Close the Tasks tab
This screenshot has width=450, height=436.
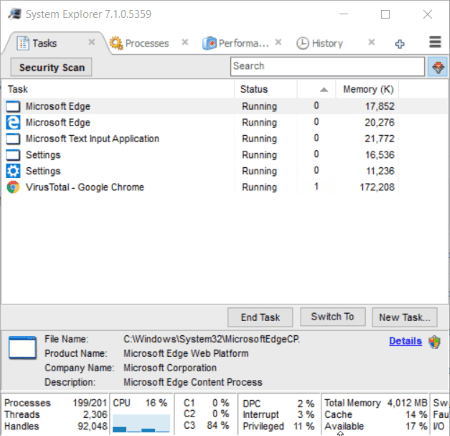92,42
